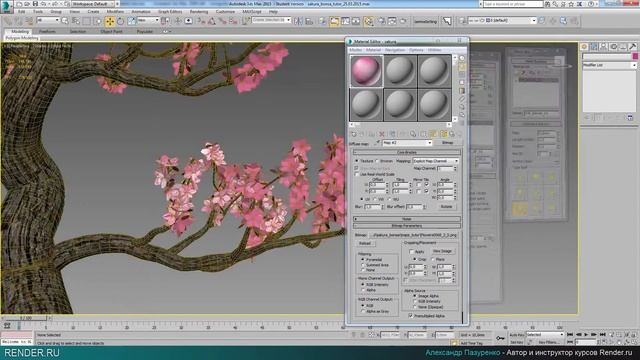Click the Sample Type icon on Material Editor side
The width and height of the screenshot is (640, 360).
pos(462,58)
